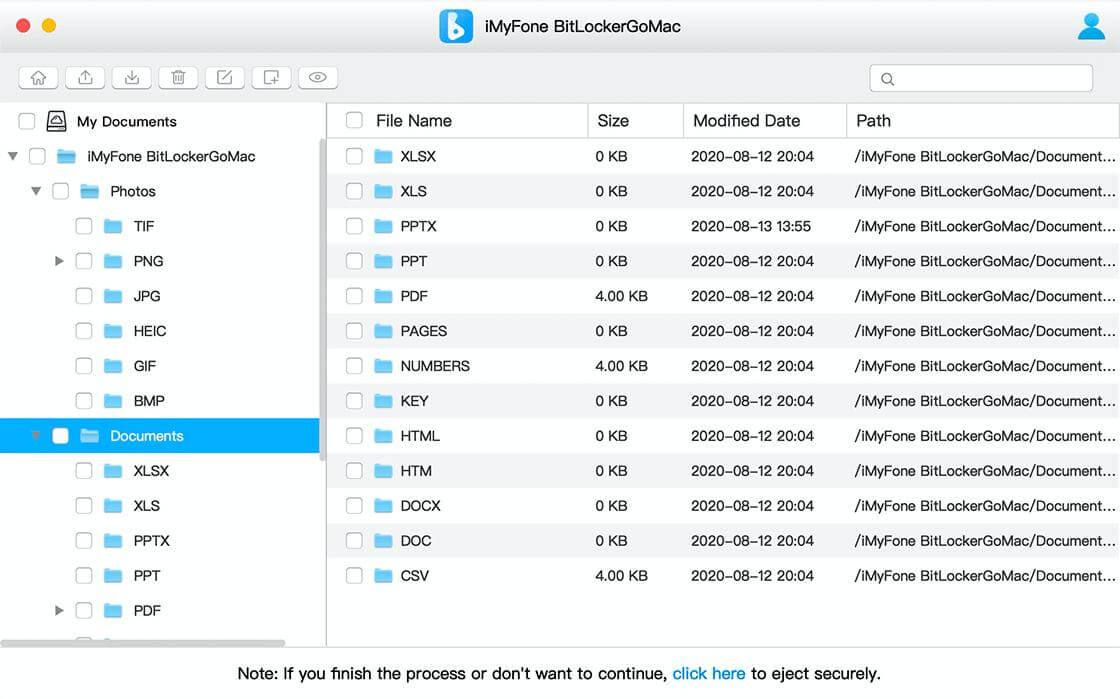
Task: Click the 0 KB size of DOCX
Action: tap(611, 506)
